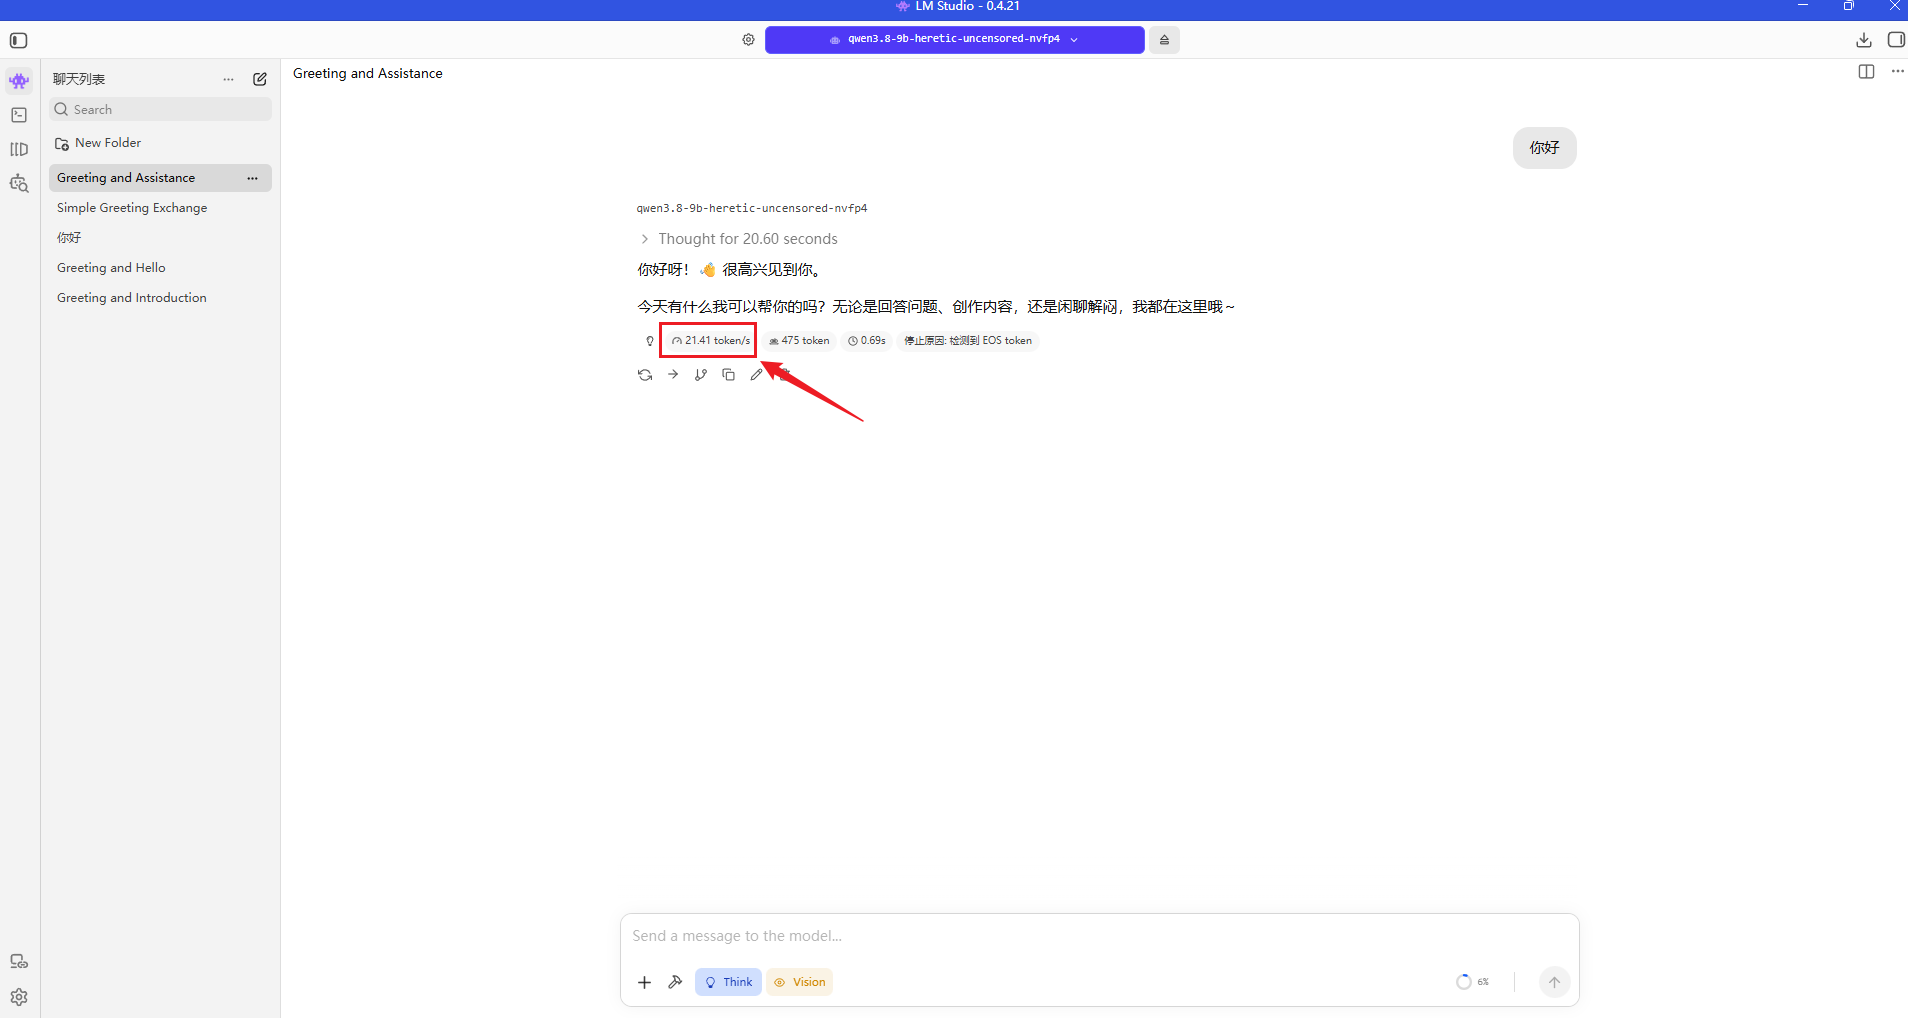Click the user message bubble 你好

click(x=1545, y=148)
